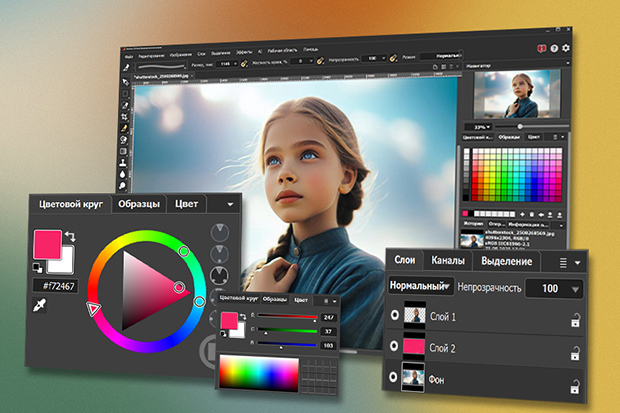This screenshot has width=620, height=413.
Task: Click the Navigator zoom slider handle
Action: tap(520, 127)
